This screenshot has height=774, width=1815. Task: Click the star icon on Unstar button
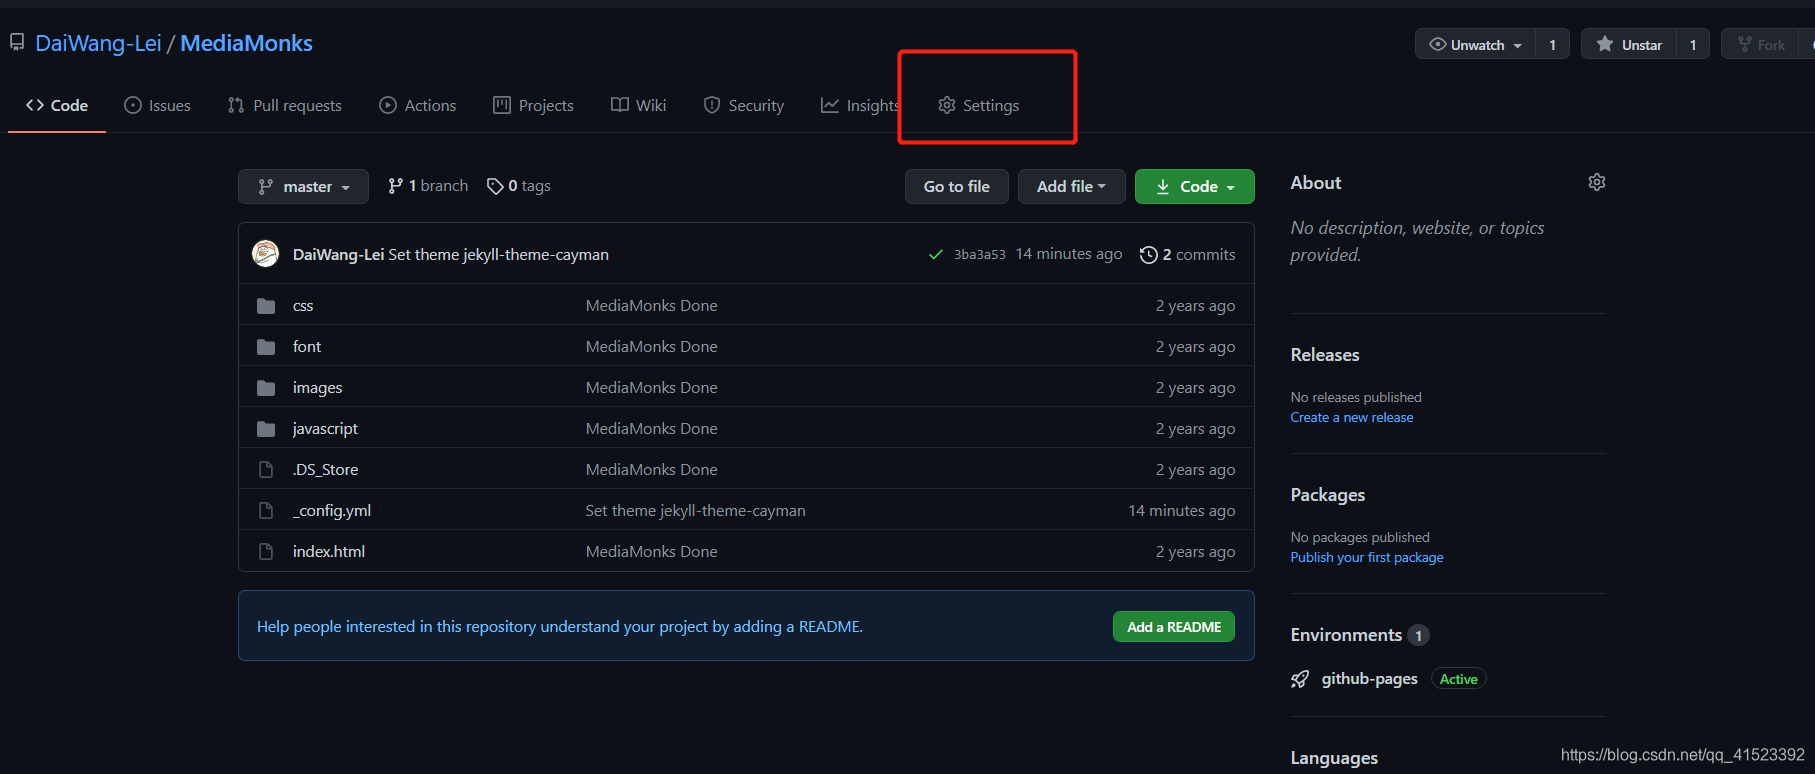[x=1605, y=44]
